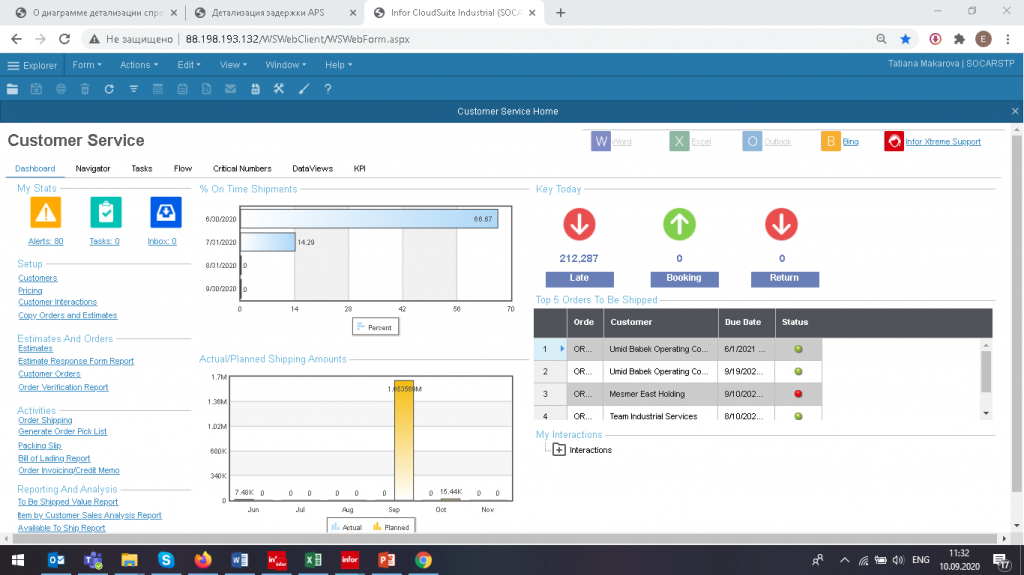Click the Alerts warning triangle icon
The height and width of the screenshot is (575, 1024).
[x=46, y=212]
